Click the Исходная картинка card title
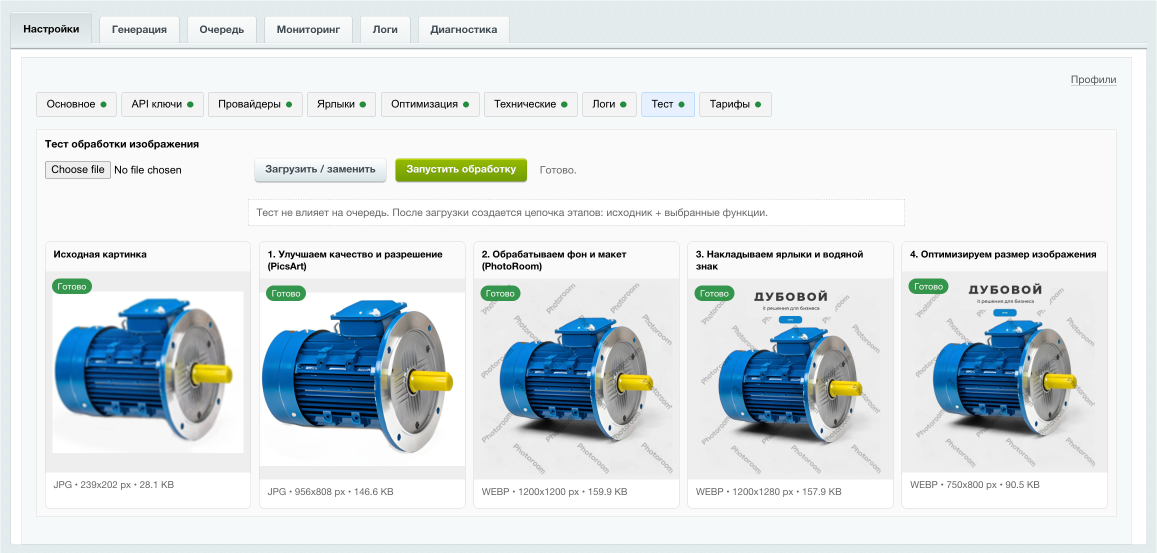 [x=100, y=254]
